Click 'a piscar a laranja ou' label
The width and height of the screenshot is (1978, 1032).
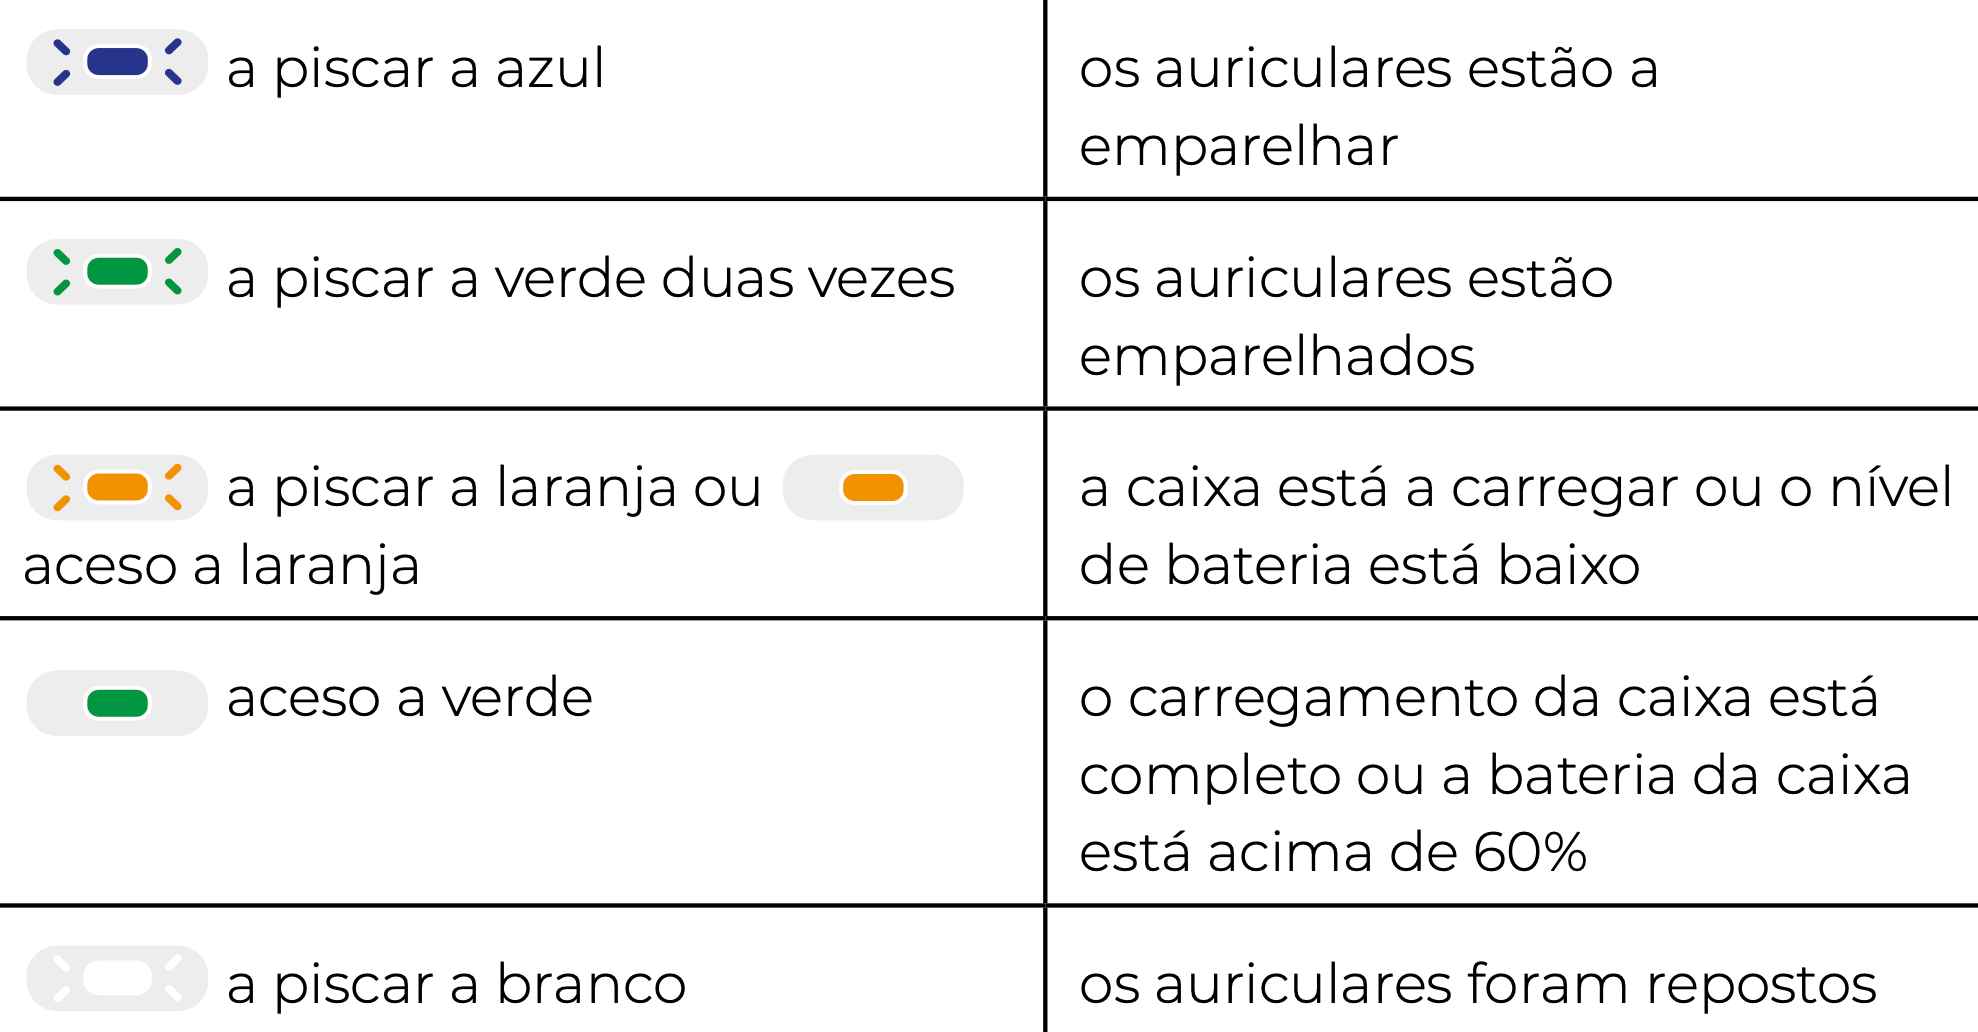pyautogui.click(x=494, y=490)
